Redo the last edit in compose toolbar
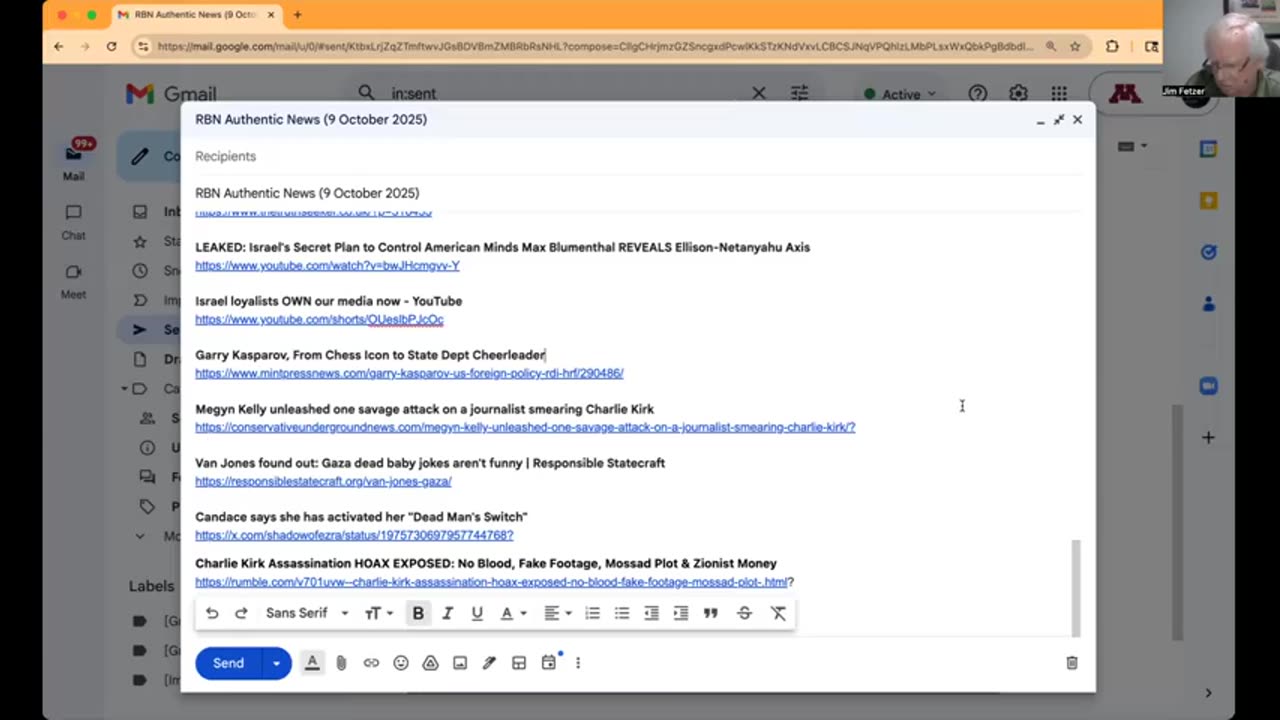The height and width of the screenshot is (720, 1280). (241, 613)
